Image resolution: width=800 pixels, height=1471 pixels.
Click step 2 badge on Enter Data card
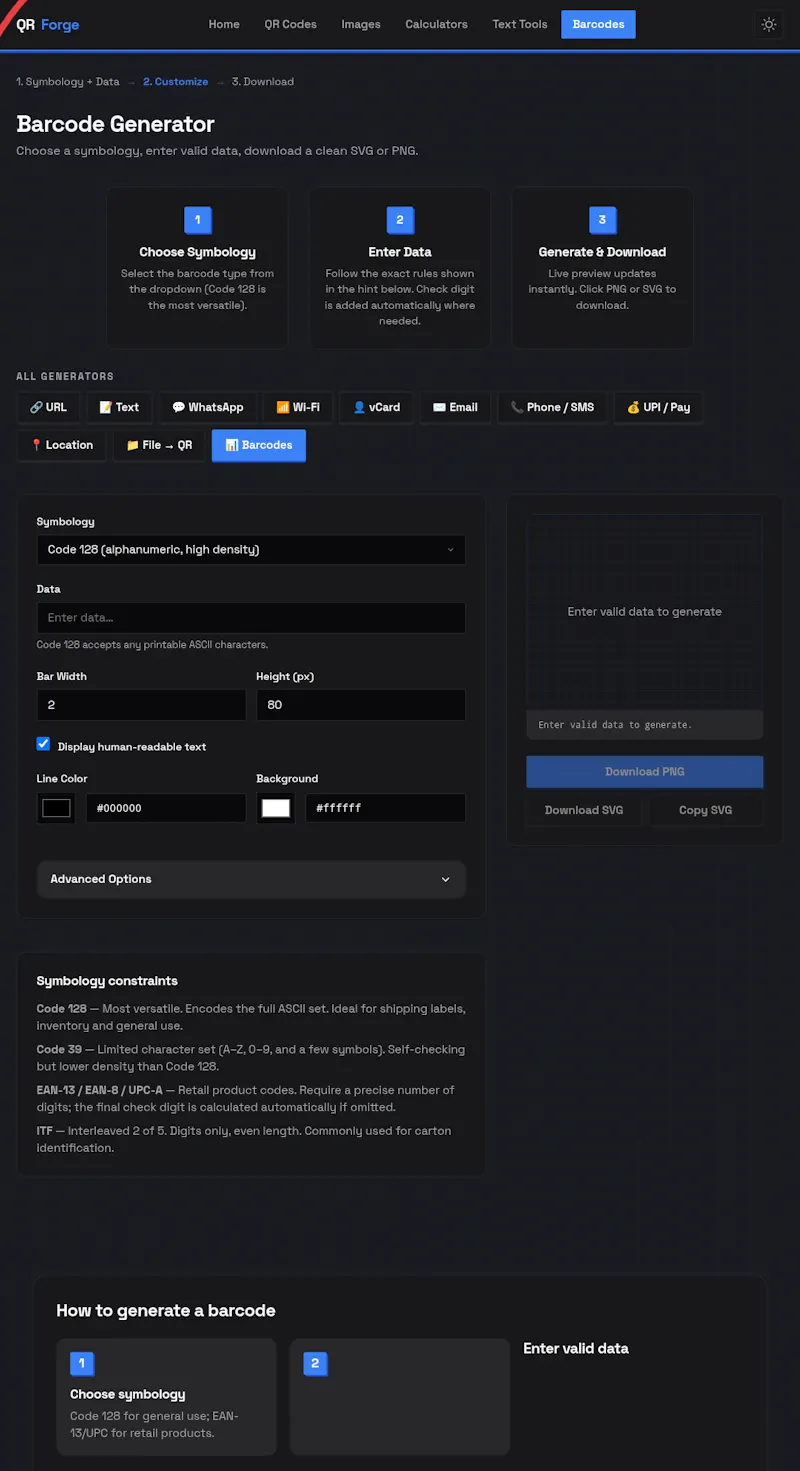400,220
